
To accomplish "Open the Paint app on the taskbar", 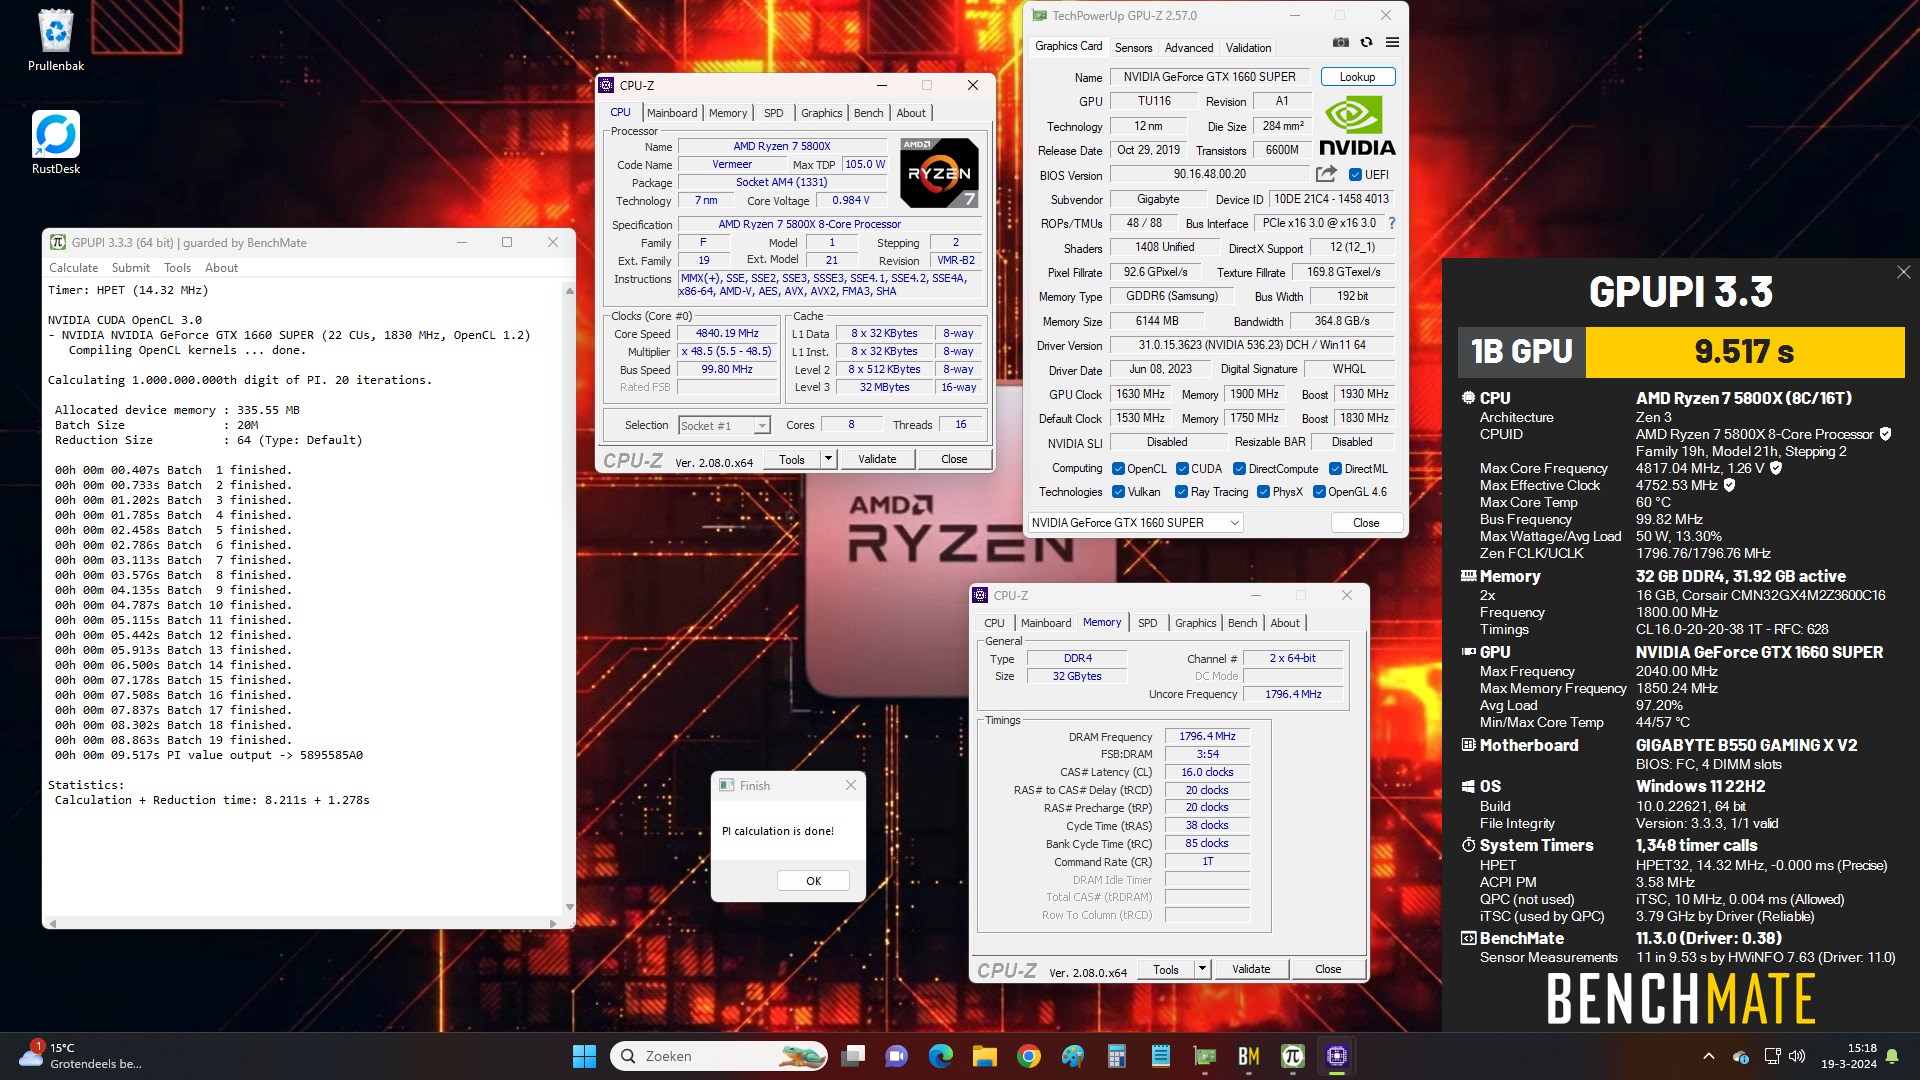I will (x=1073, y=1056).
